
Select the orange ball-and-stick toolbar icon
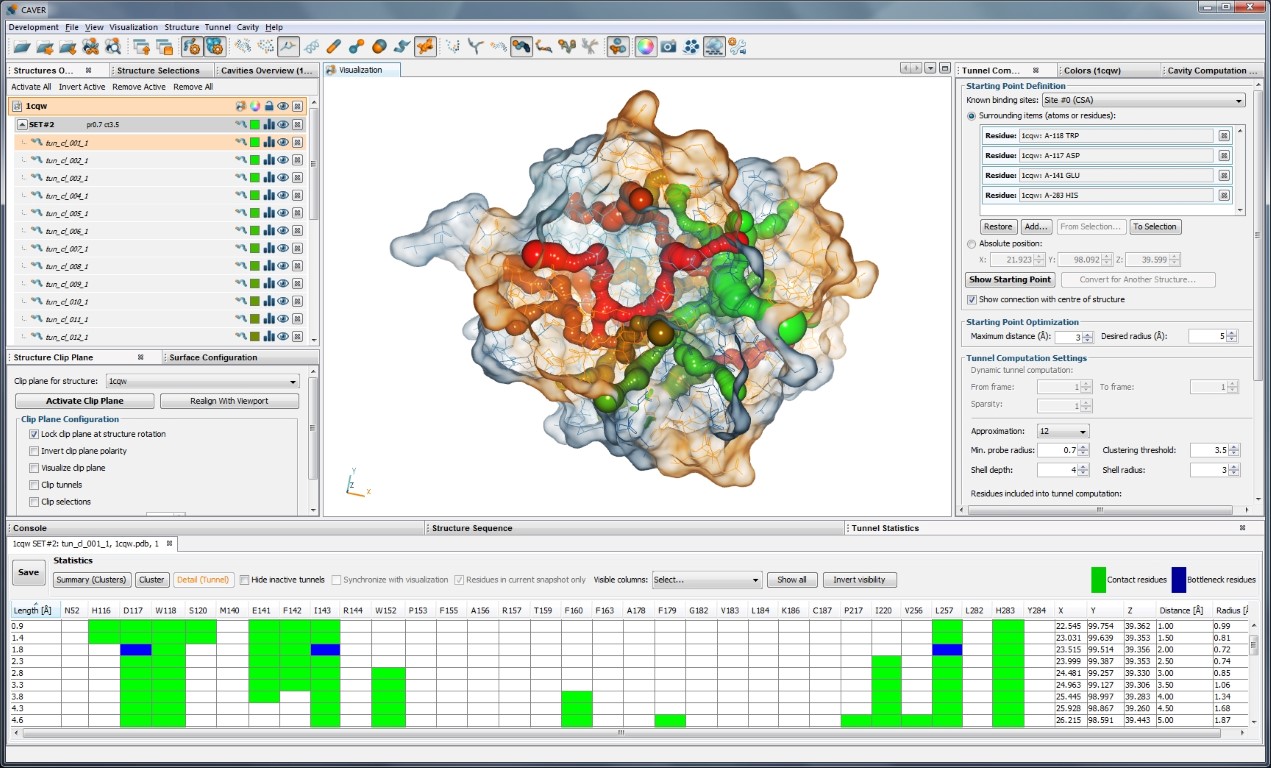click(356, 46)
